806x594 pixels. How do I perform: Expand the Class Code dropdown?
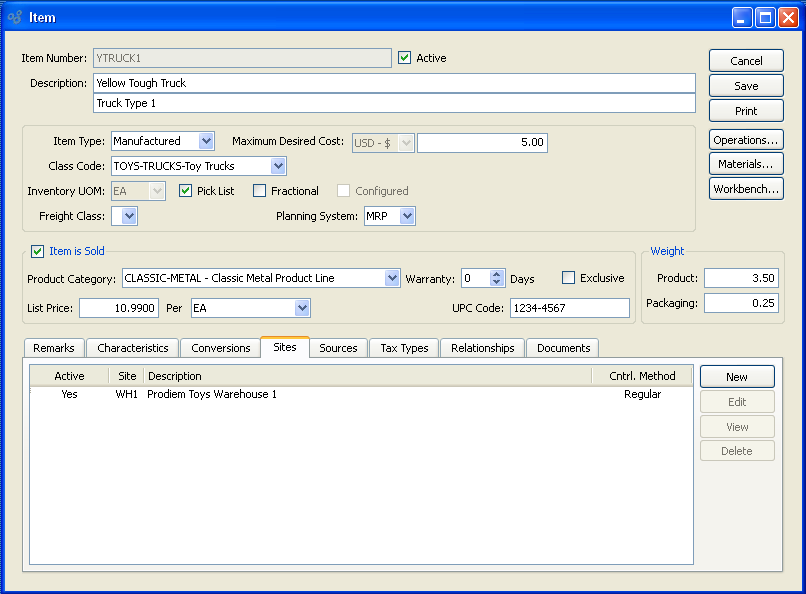coord(278,166)
